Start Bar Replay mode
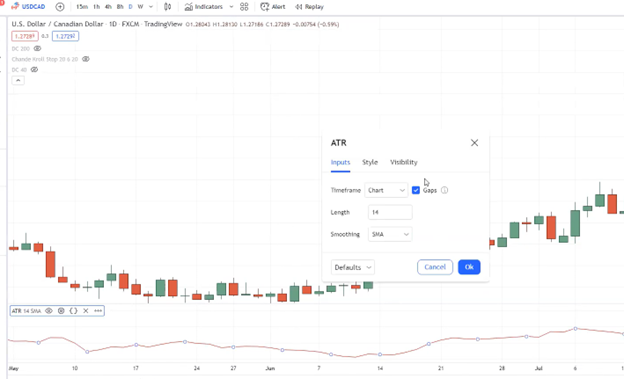624x379 pixels. 309,7
